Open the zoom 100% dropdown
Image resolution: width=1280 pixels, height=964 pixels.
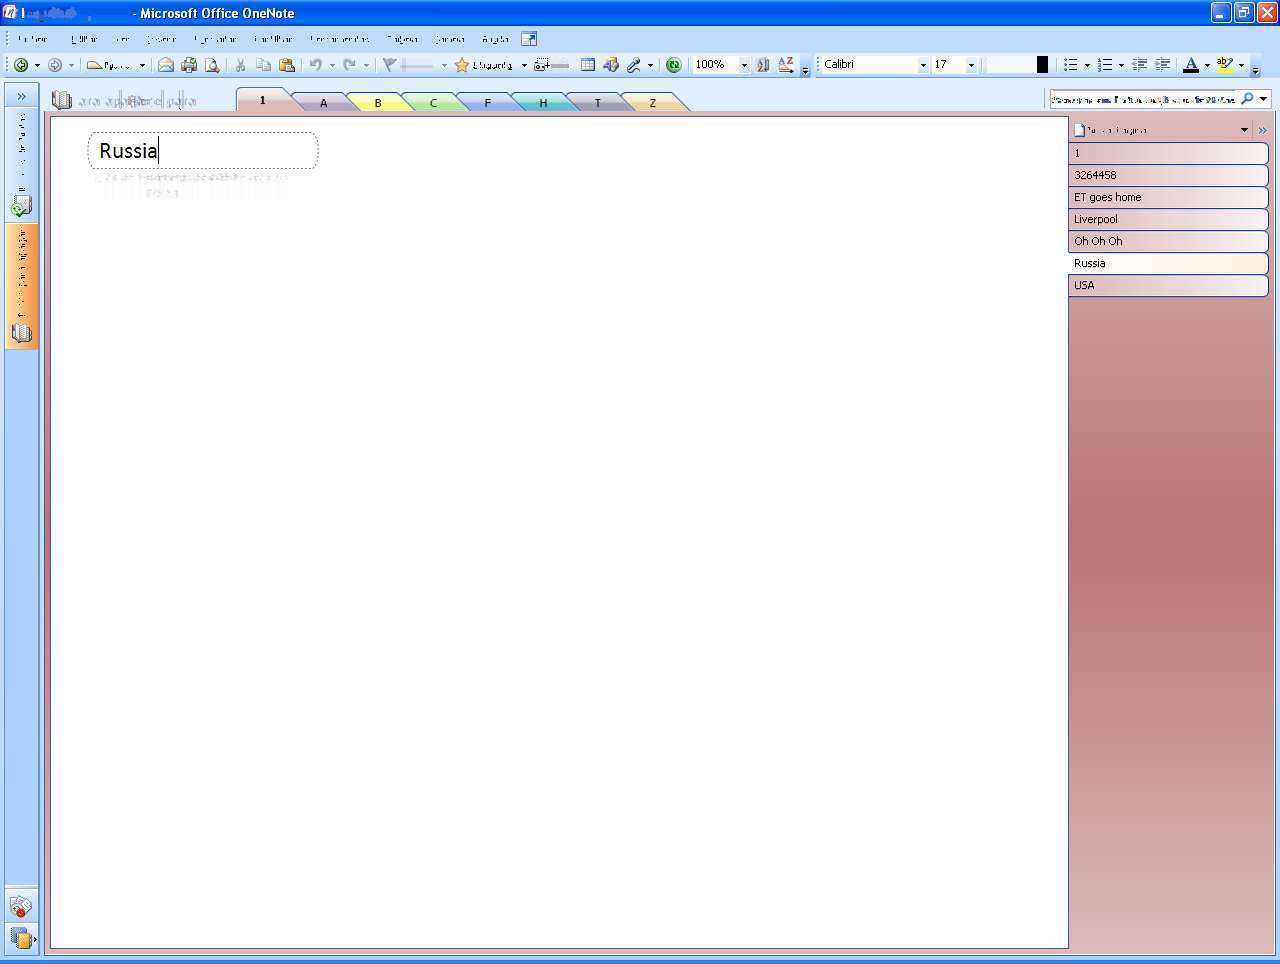coord(744,65)
